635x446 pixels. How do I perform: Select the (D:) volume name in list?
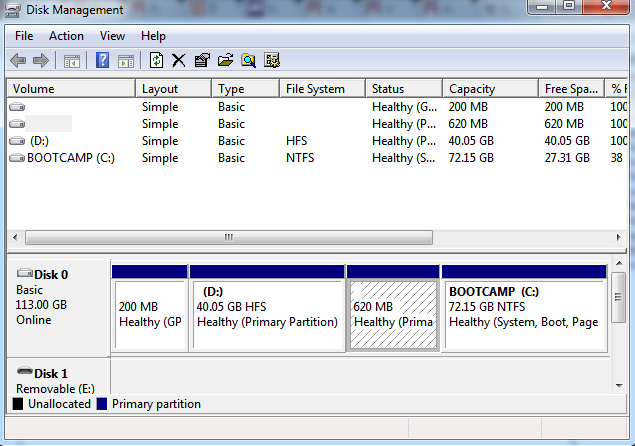point(39,141)
